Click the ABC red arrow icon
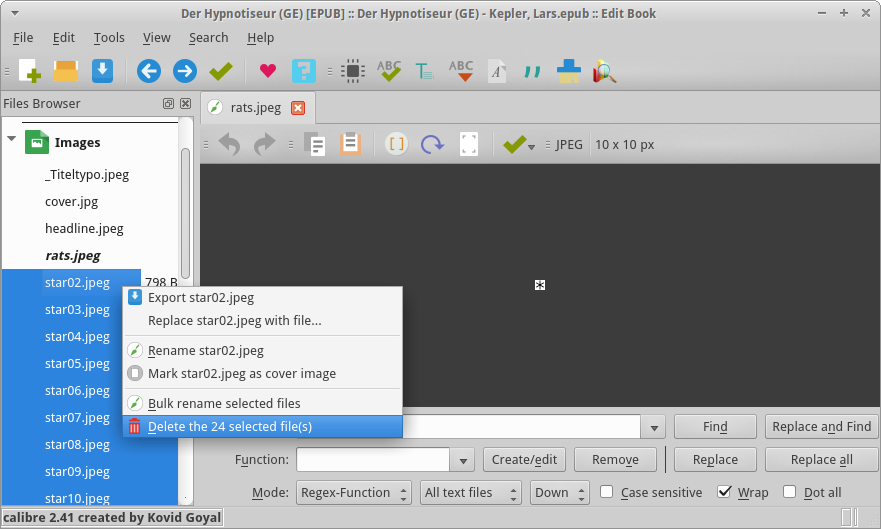 pyautogui.click(x=461, y=71)
